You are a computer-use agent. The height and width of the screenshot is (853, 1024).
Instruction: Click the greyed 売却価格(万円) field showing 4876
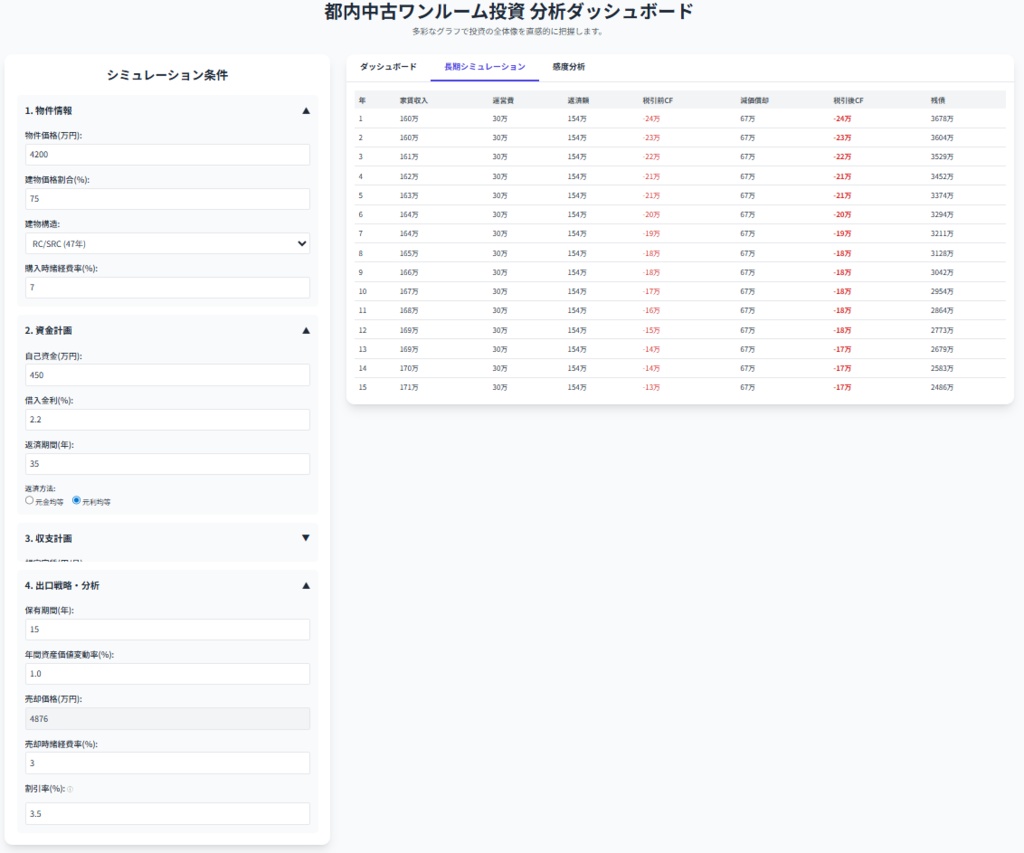(167, 718)
